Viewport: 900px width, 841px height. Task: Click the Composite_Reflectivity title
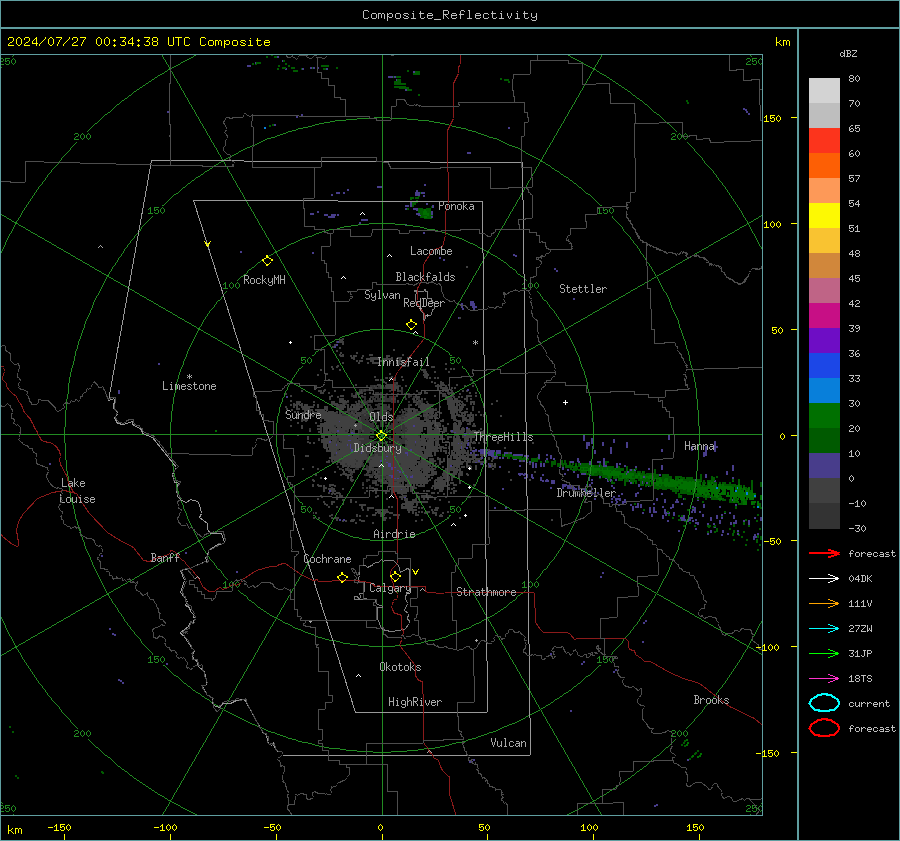(x=450, y=15)
